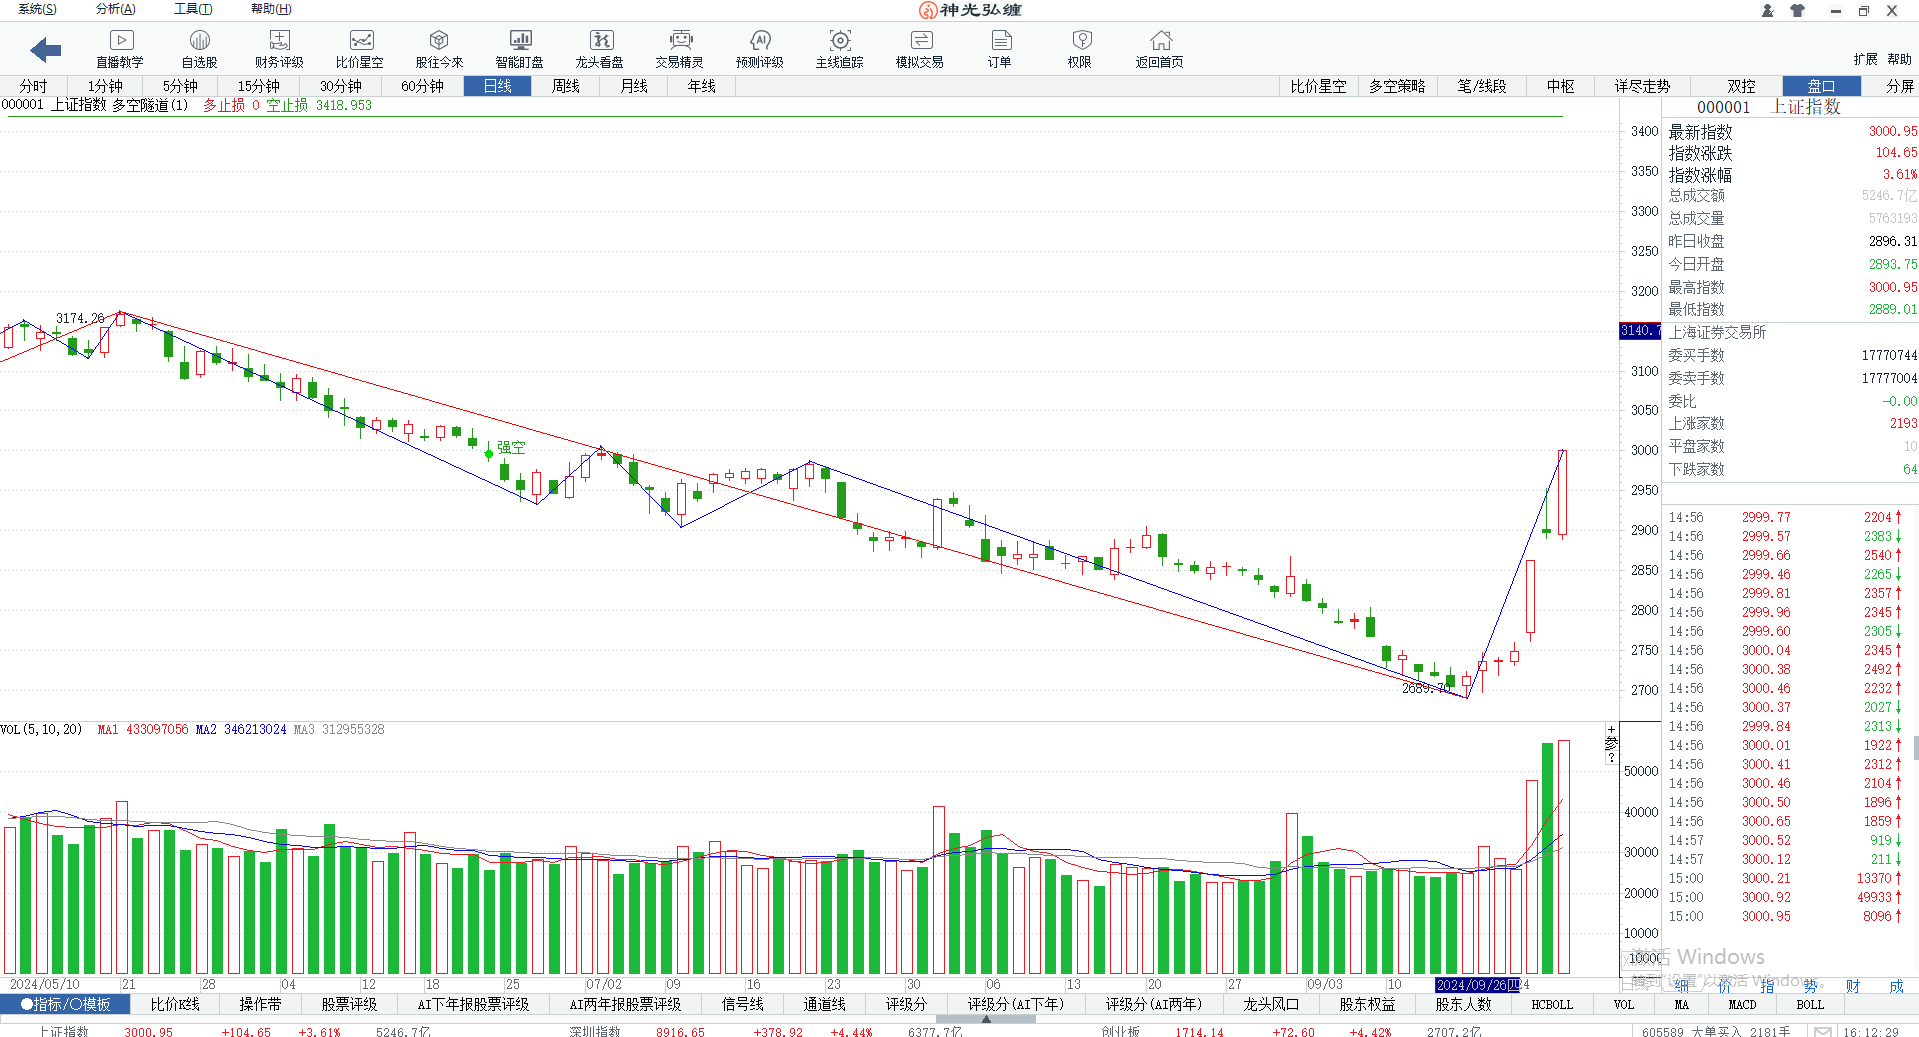This screenshot has height=1037, width=1919.
Task: Select the AI下年报股票评级 tab
Action: tap(473, 1004)
